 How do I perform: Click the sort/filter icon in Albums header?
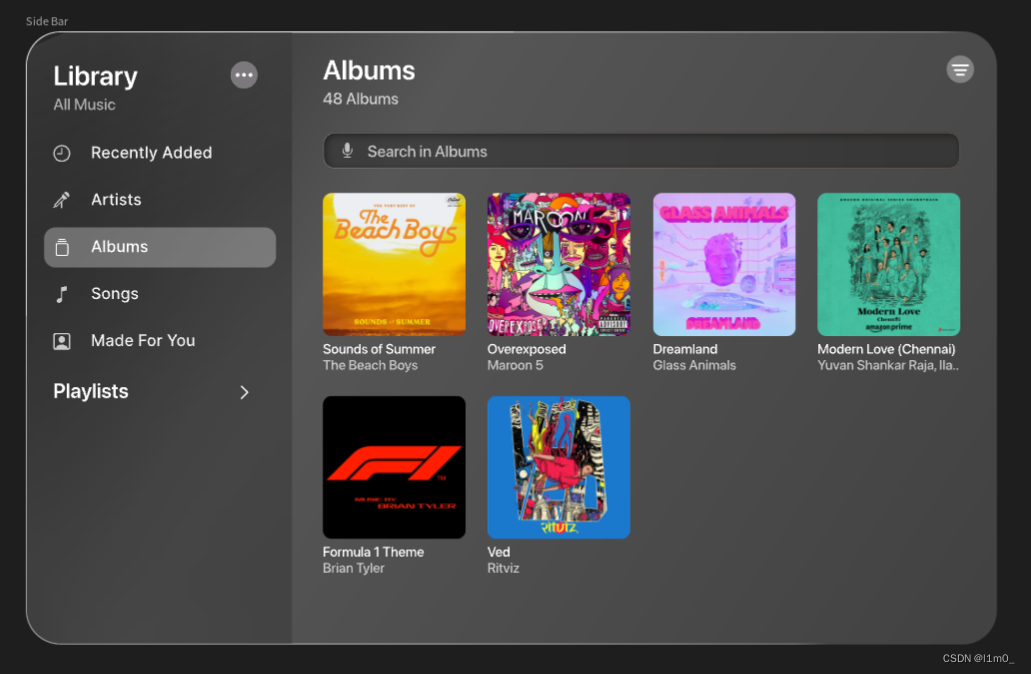click(960, 70)
